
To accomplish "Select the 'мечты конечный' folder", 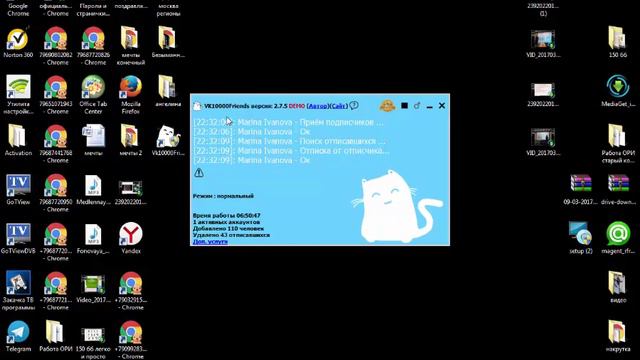I will click(131, 46).
